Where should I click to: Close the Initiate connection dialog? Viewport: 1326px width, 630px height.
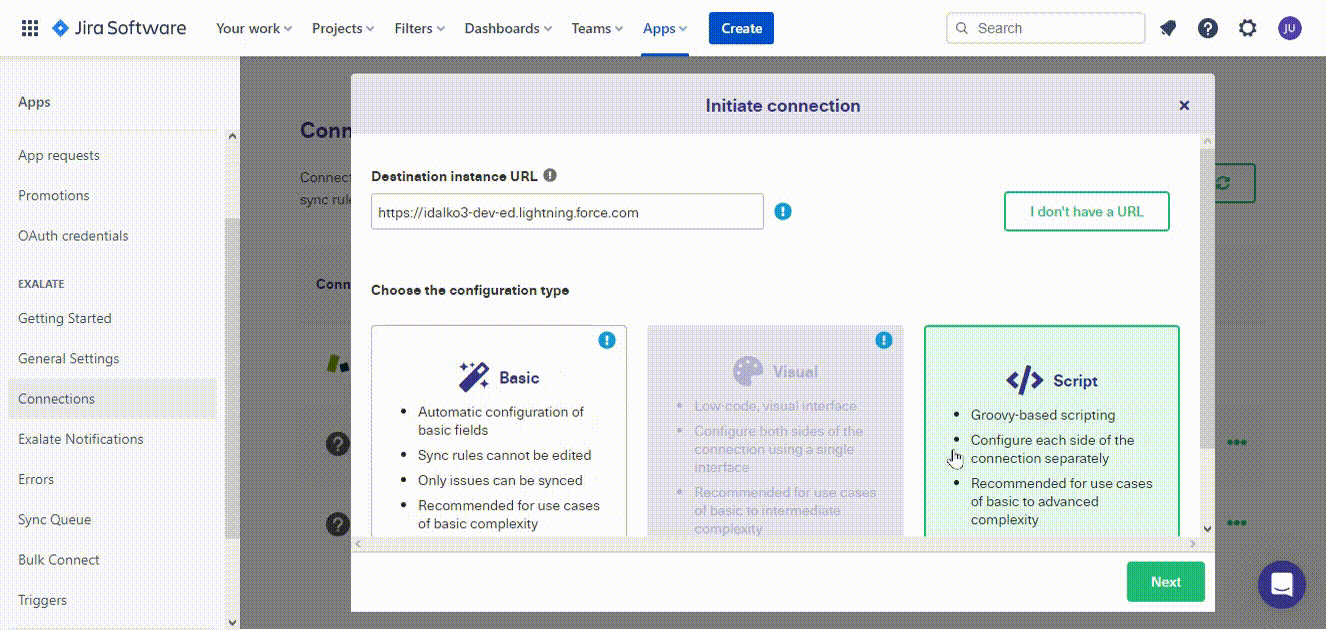coord(1184,105)
